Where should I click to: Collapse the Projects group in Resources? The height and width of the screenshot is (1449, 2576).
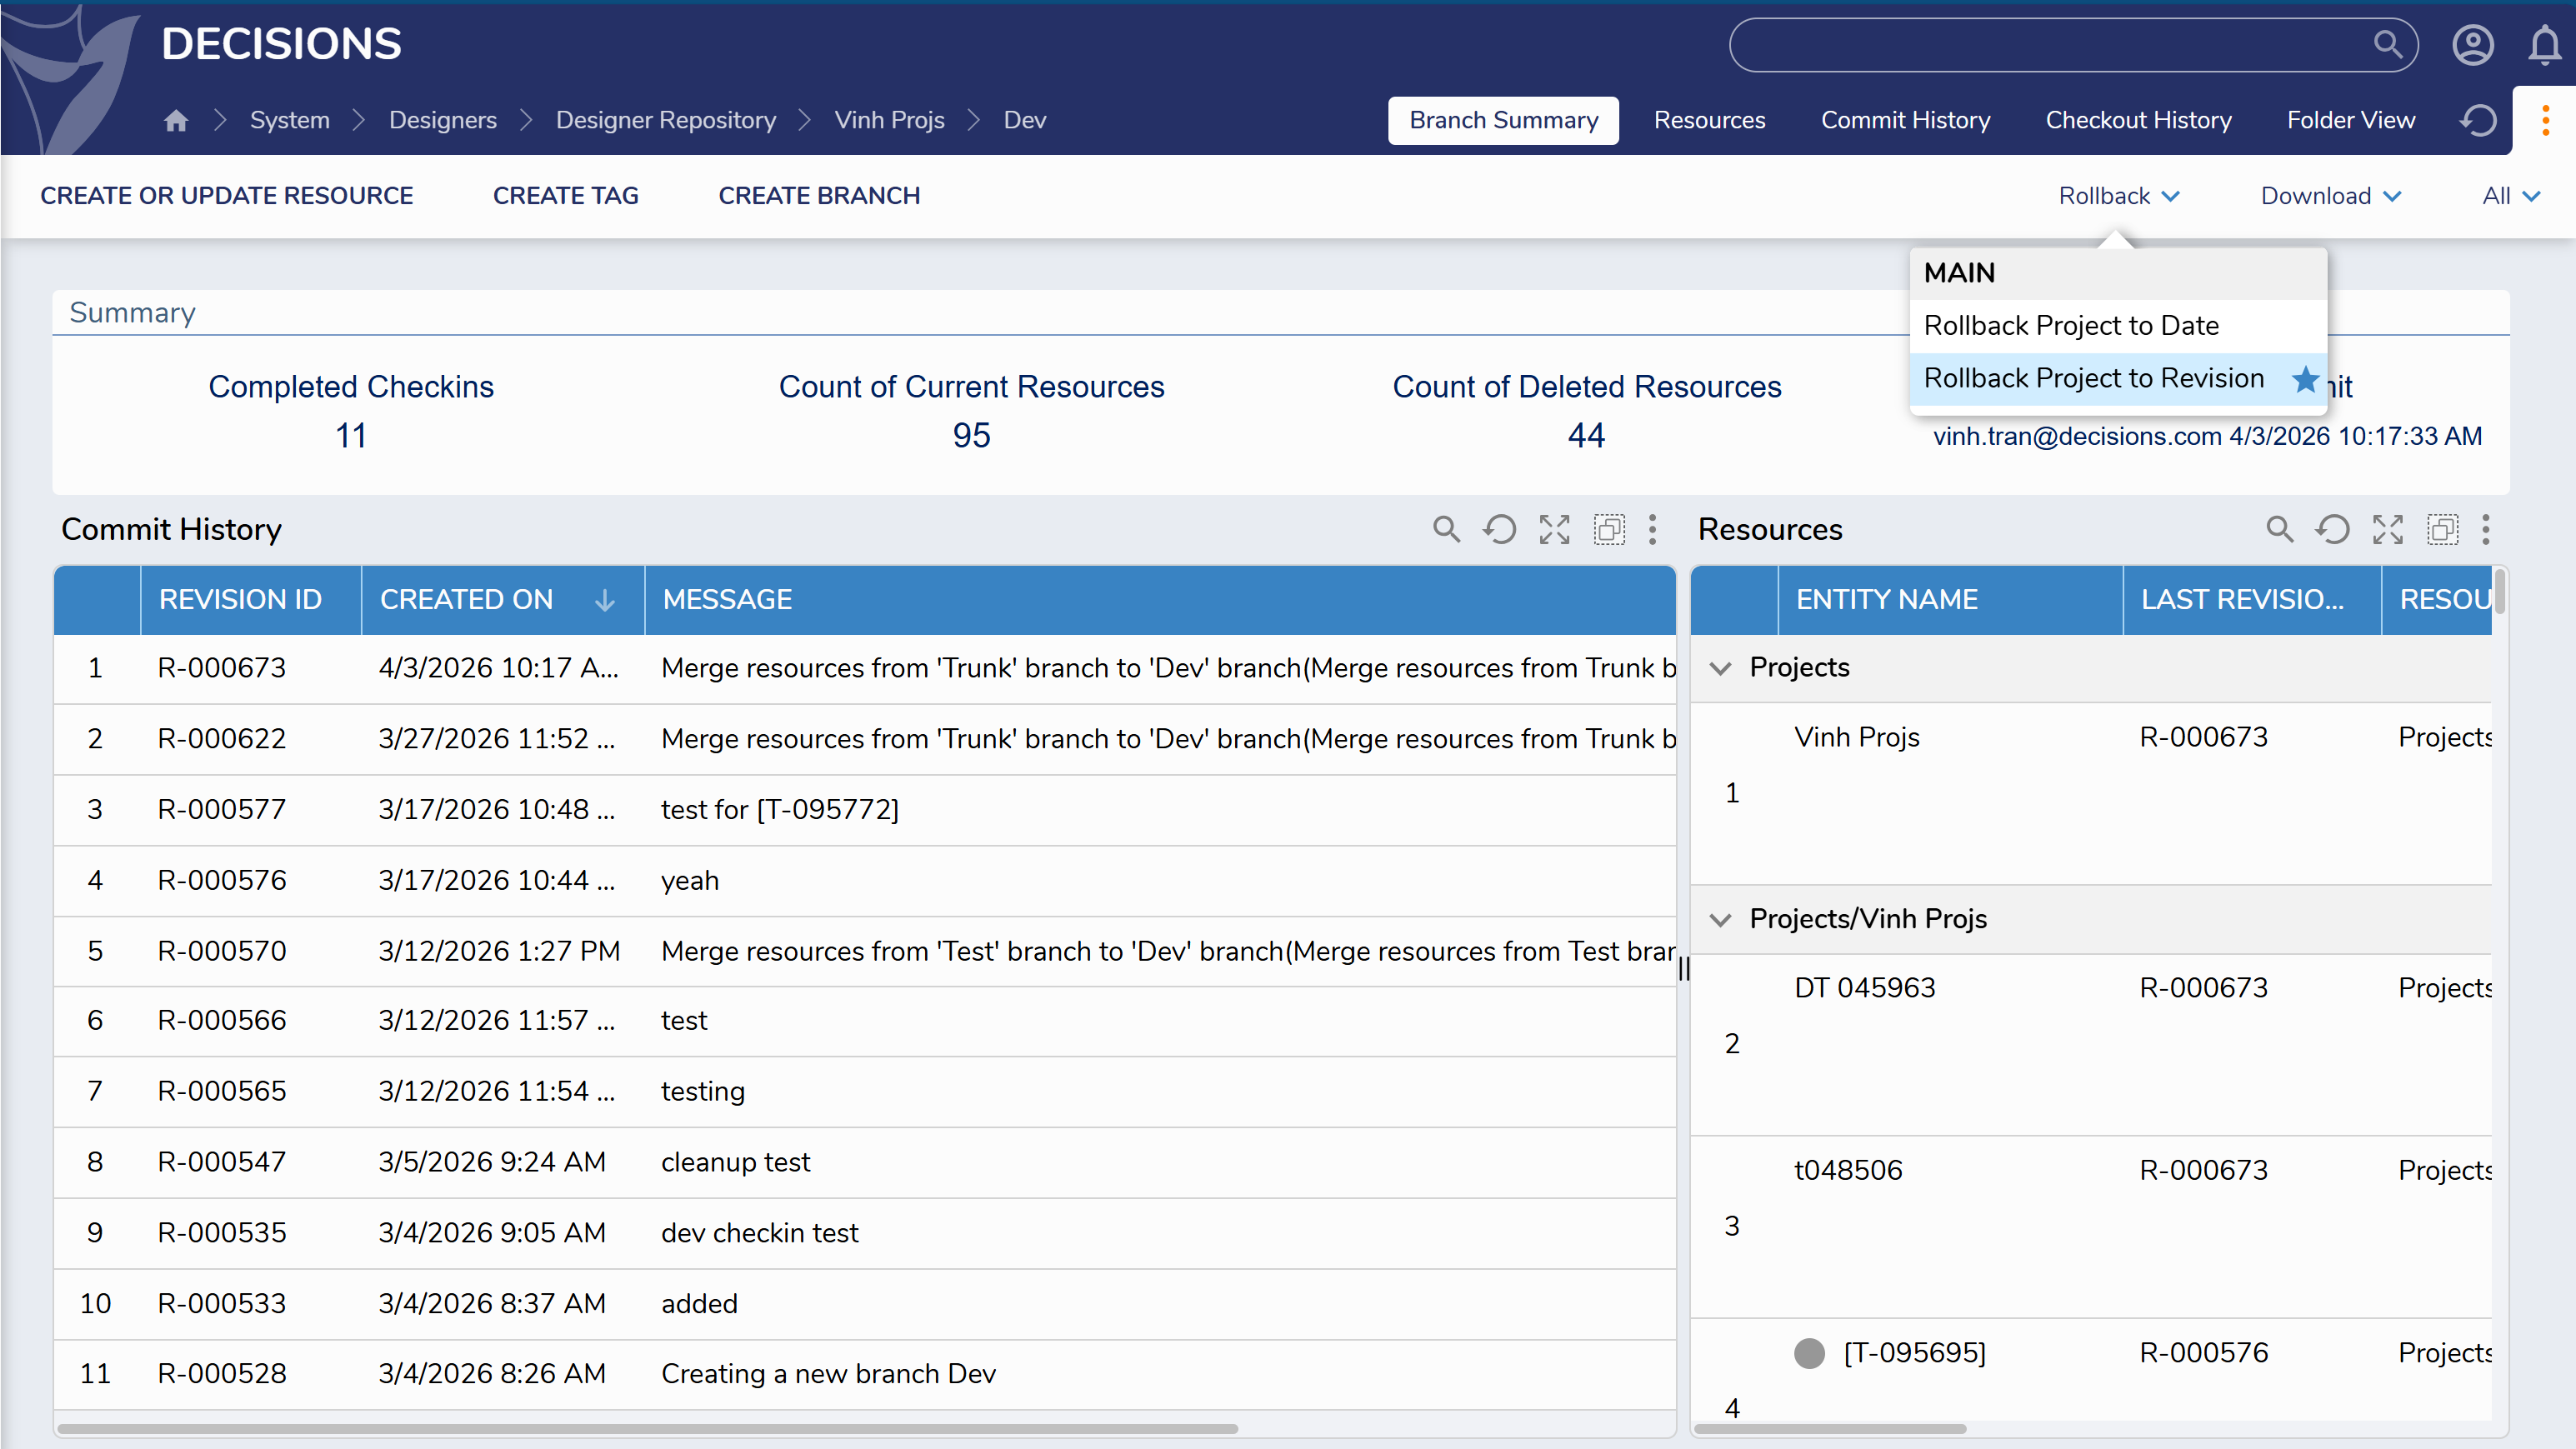[1720, 668]
